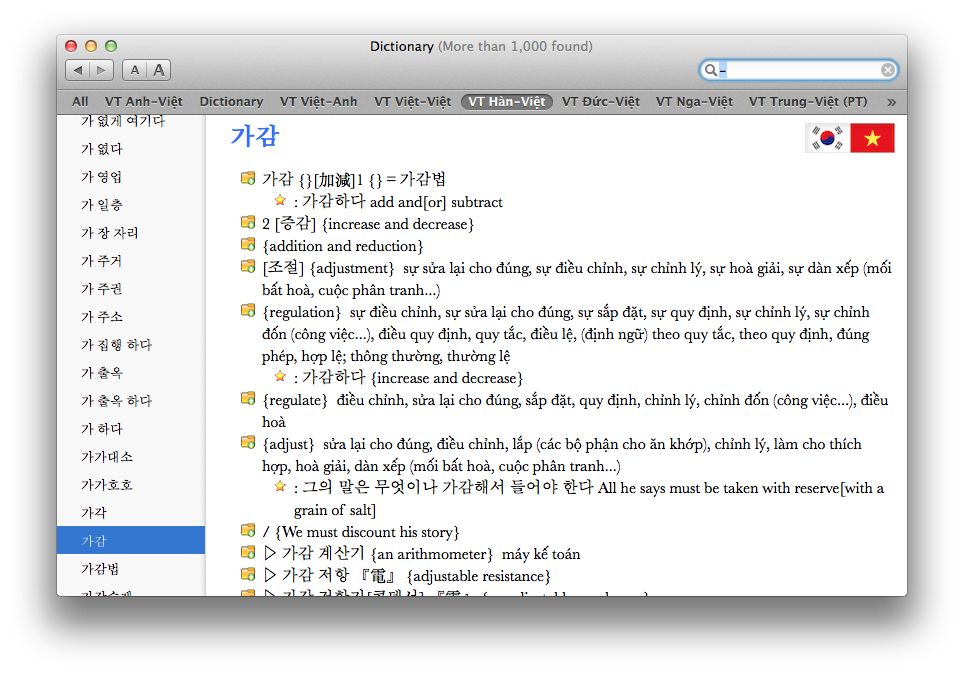Switch to VT Nga-Việt tab
Image resolution: width=964 pixels, height=675 pixels.
click(694, 101)
